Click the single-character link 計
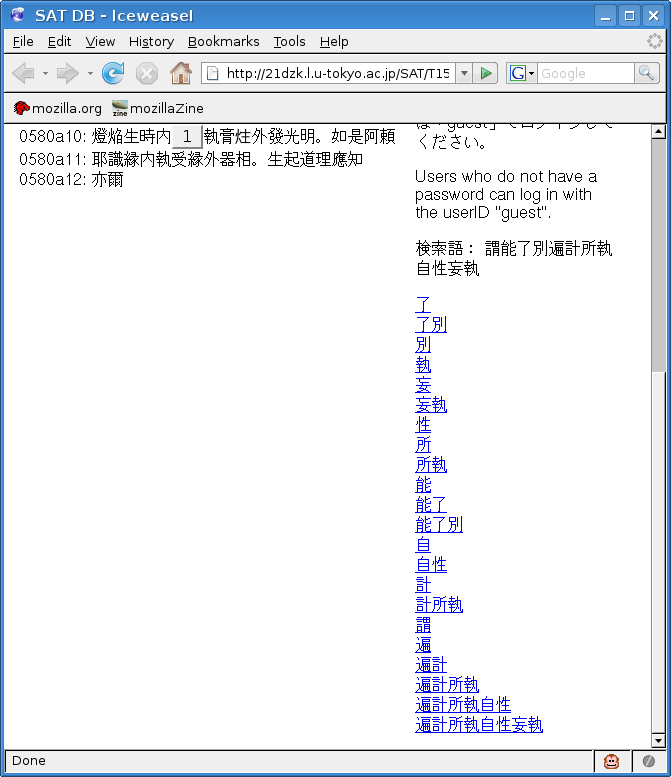Screen dimensions: 671x777 click(423, 585)
